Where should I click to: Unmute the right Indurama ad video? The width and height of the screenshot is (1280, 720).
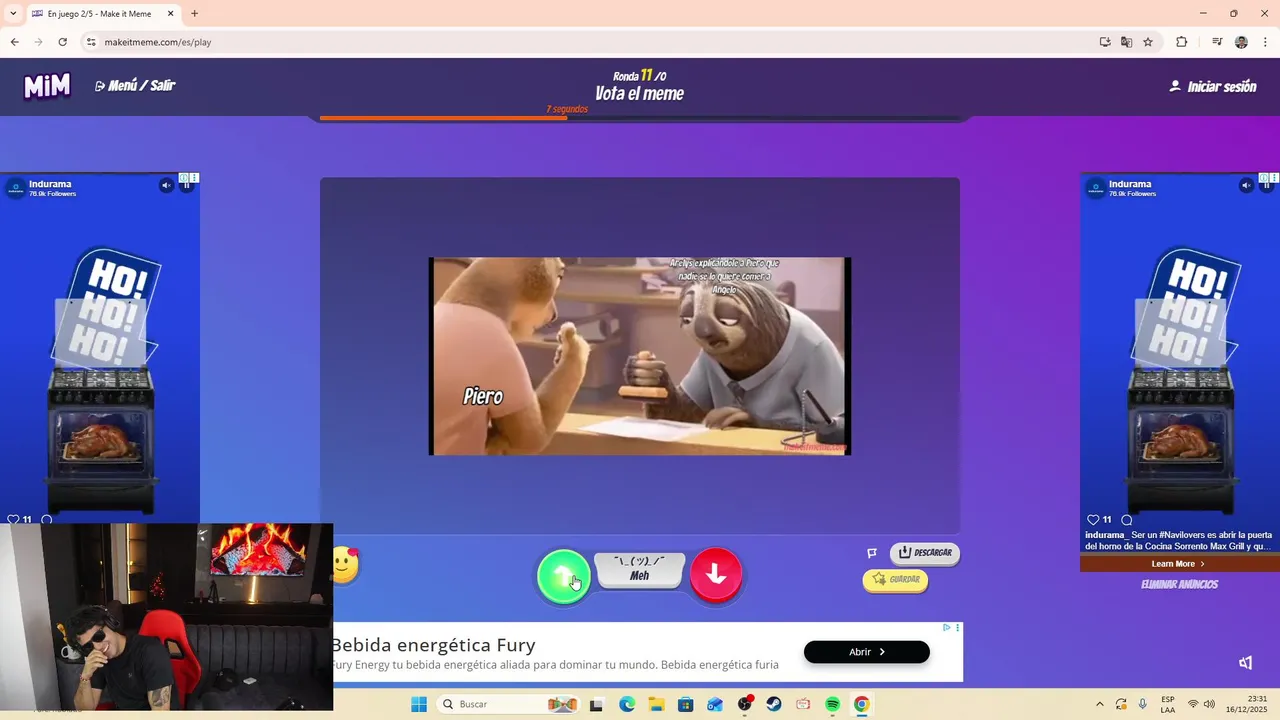pyautogui.click(x=1246, y=185)
